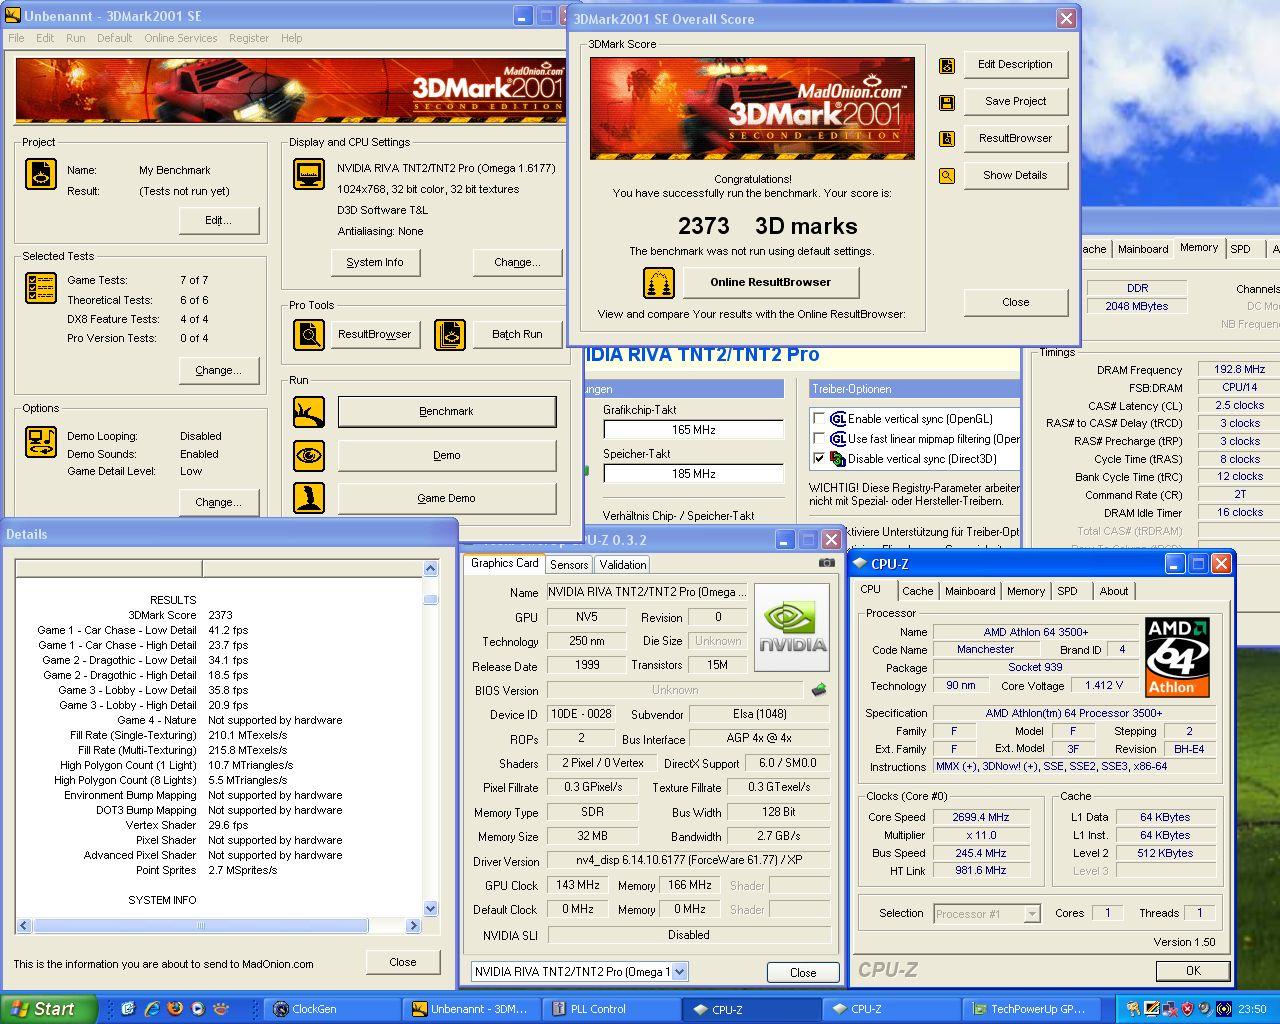Viewport: 1280px width, 1024px height.
Task: Uncheck Disable vertical sync (Direct3D)
Action: pyautogui.click(x=819, y=459)
